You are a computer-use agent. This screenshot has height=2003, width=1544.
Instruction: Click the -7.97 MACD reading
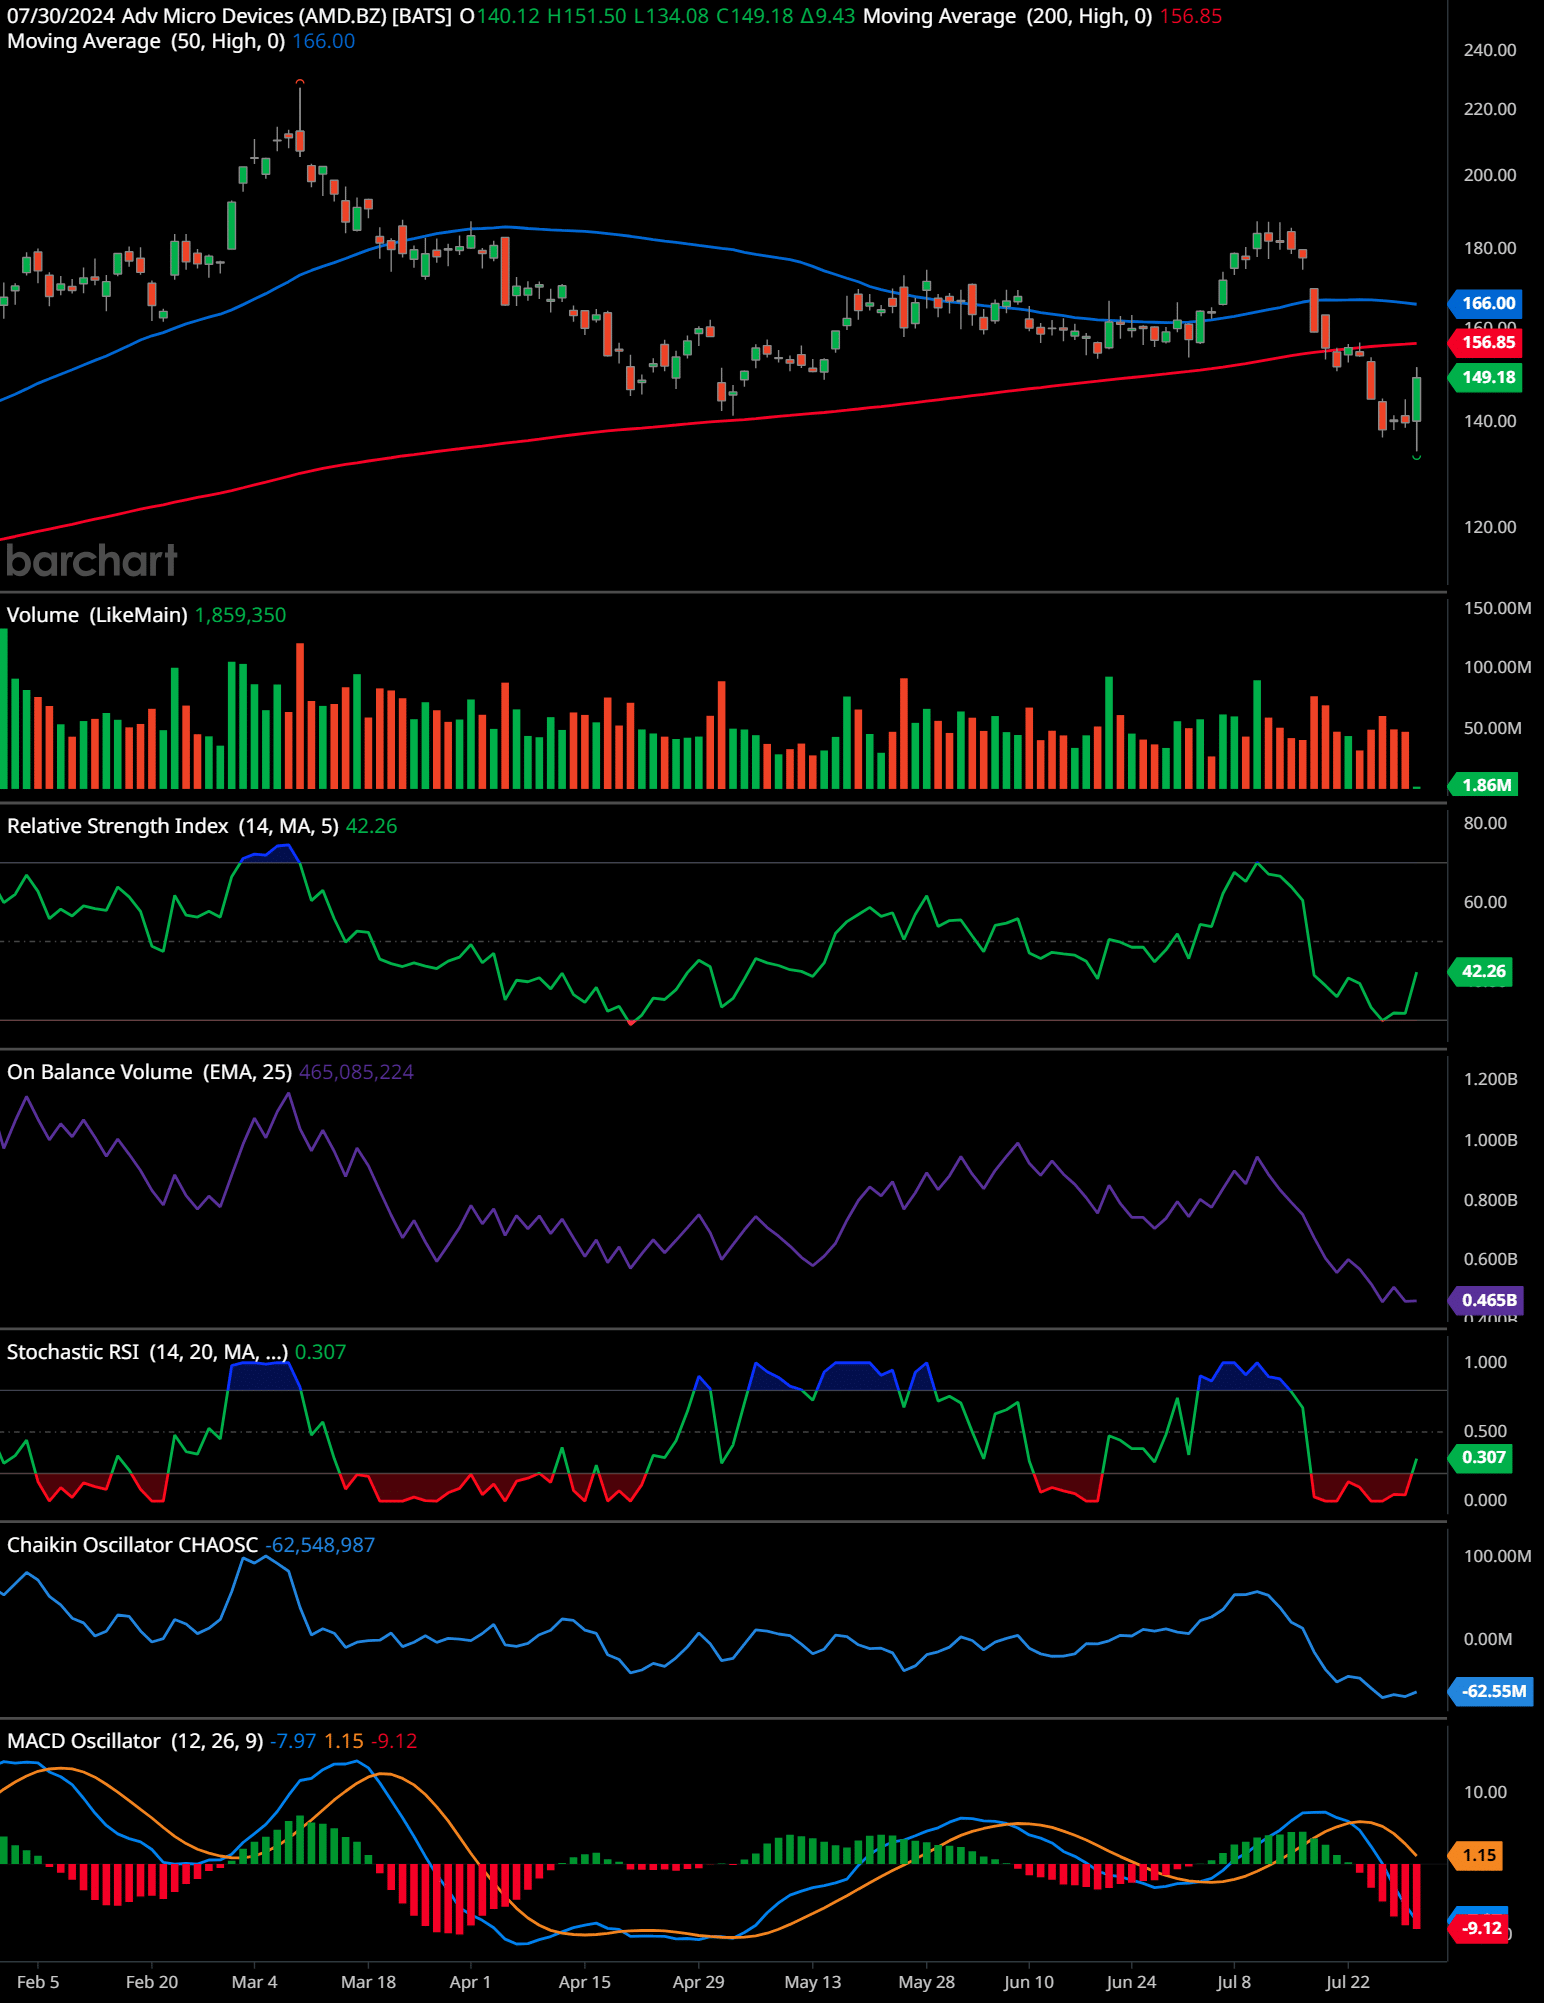pyautogui.click(x=293, y=1741)
